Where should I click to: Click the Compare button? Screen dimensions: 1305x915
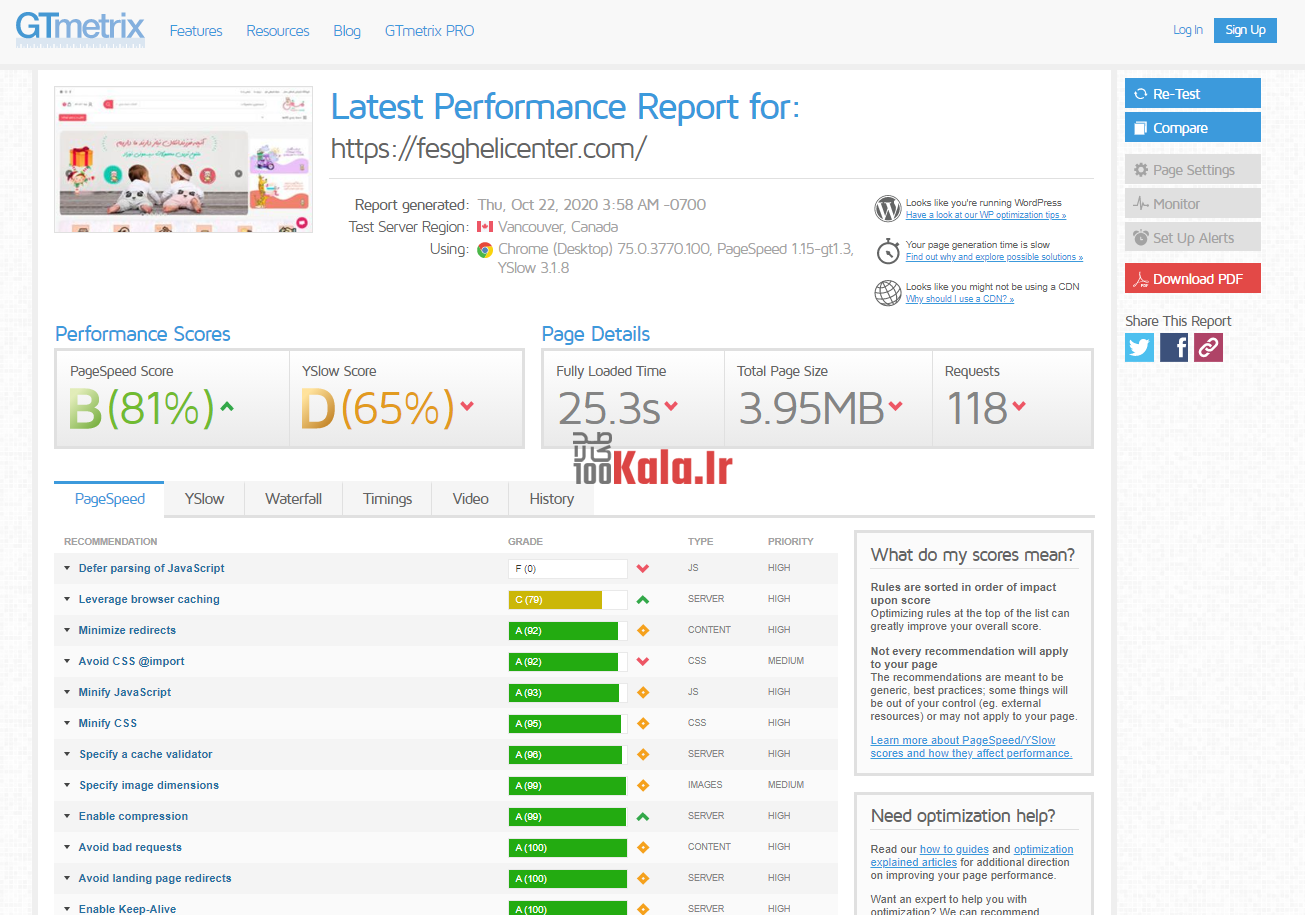(1193, 127)
